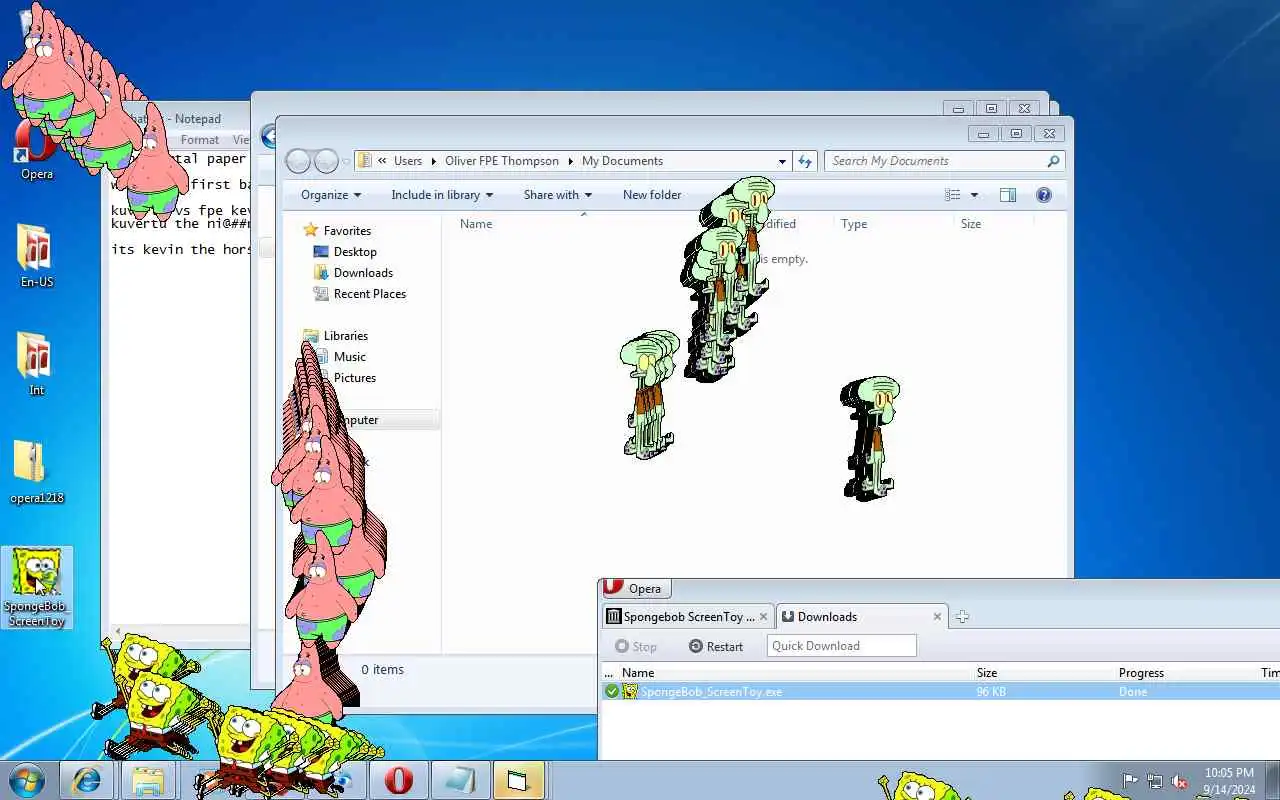Open the Format menu in Notepad

click(200, 140)
